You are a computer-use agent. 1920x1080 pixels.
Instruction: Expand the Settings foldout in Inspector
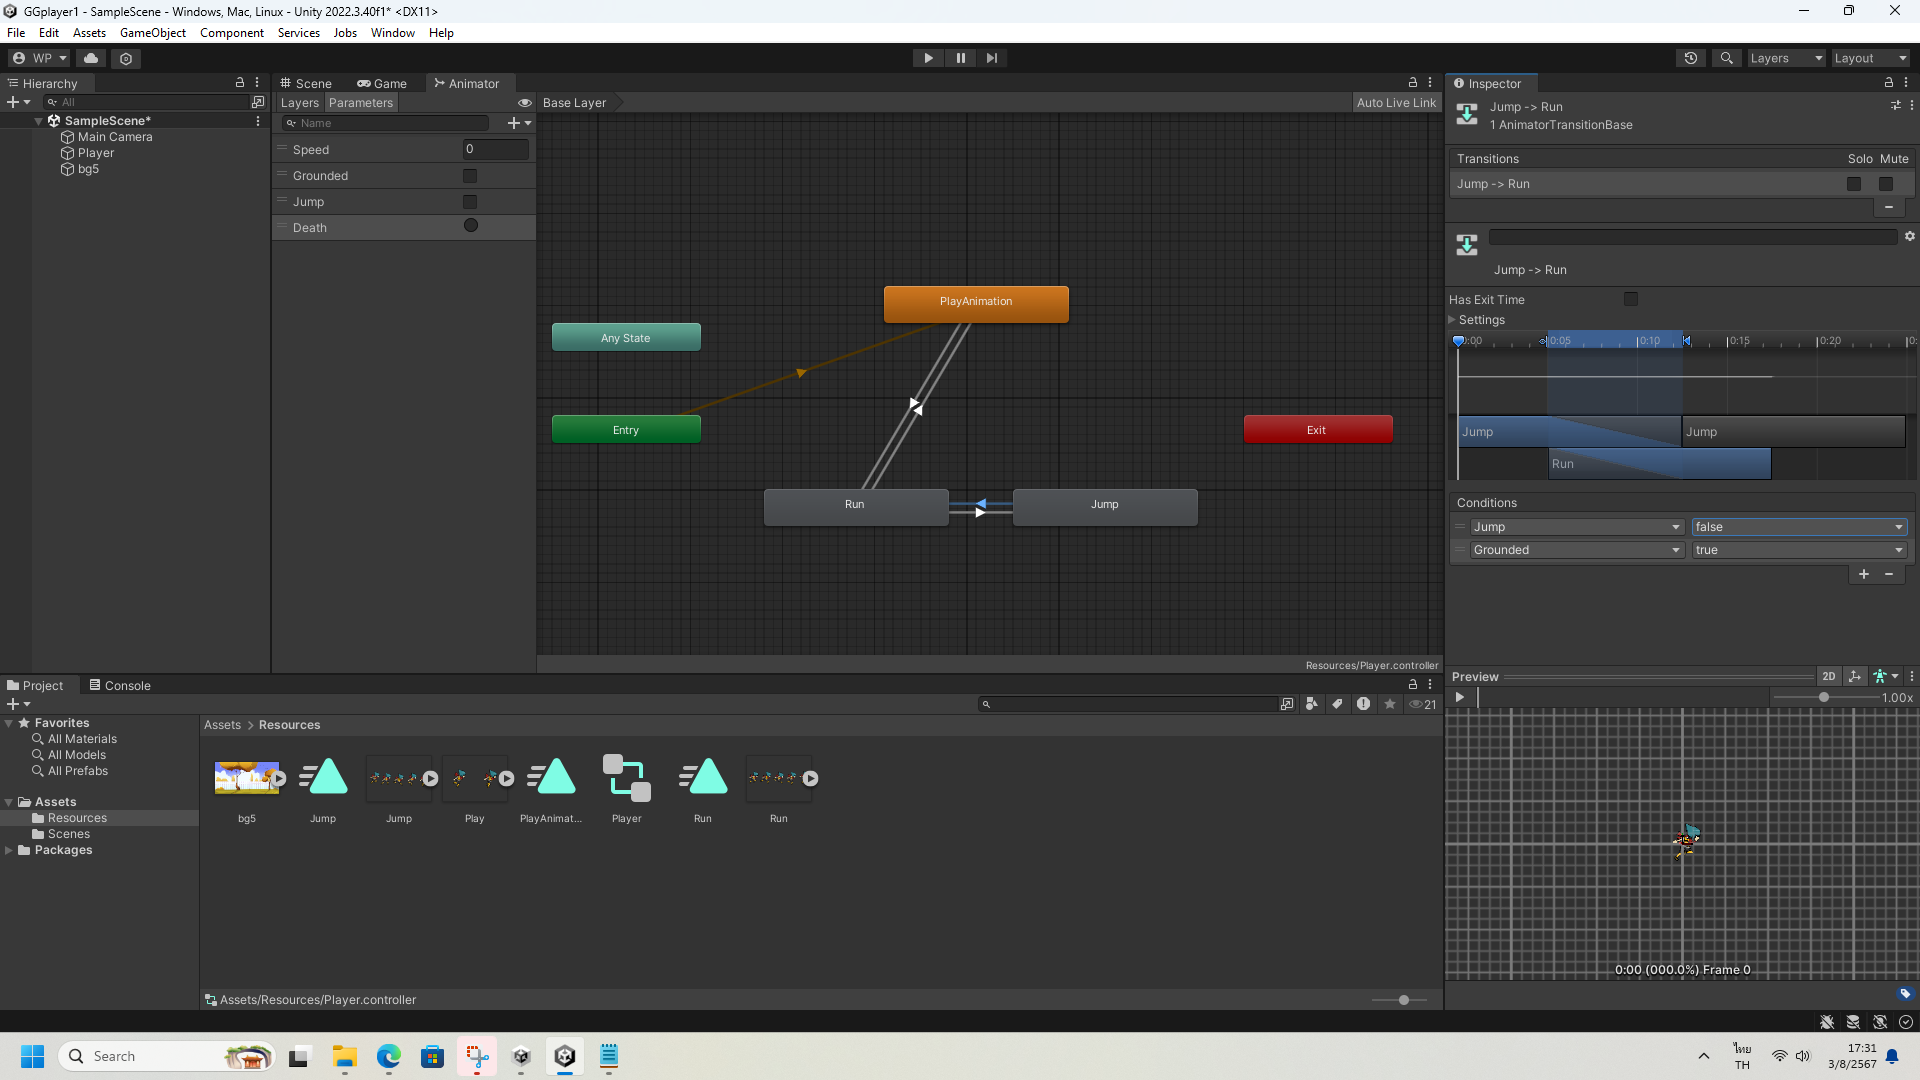click(1453, 320)
